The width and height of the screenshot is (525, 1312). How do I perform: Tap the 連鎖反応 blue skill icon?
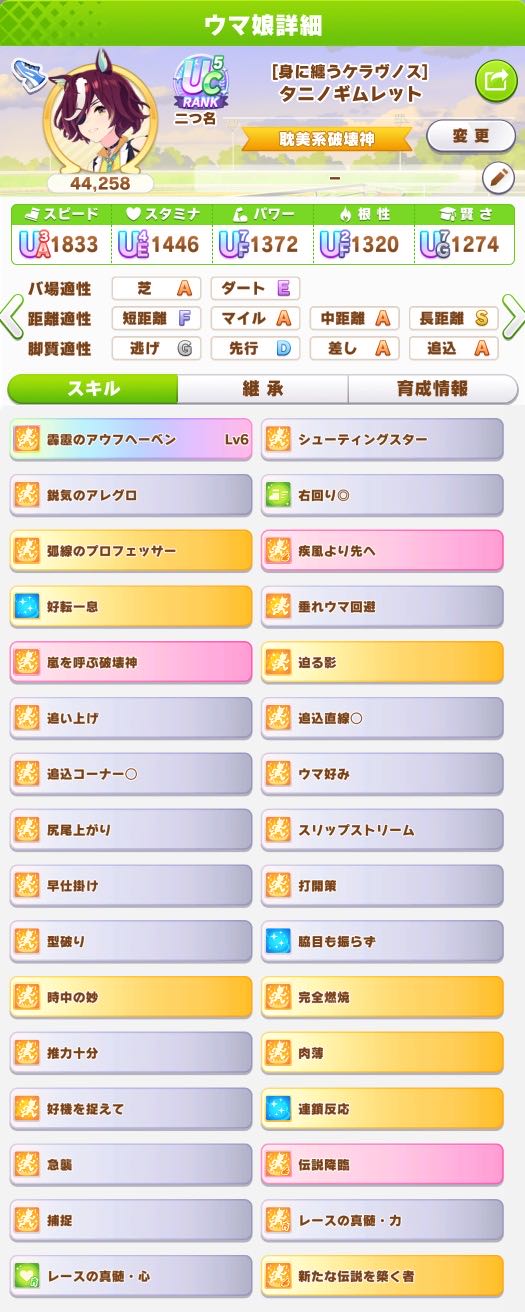click(x=278, y=1109)
